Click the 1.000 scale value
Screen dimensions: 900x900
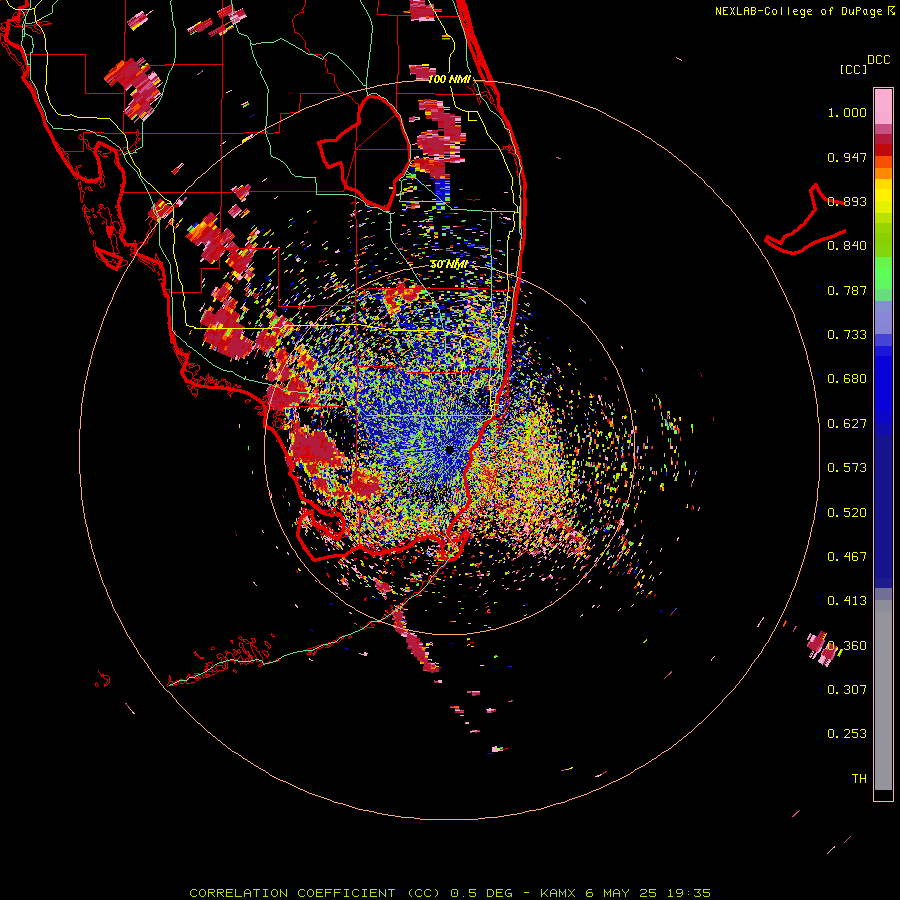(847, 112)
